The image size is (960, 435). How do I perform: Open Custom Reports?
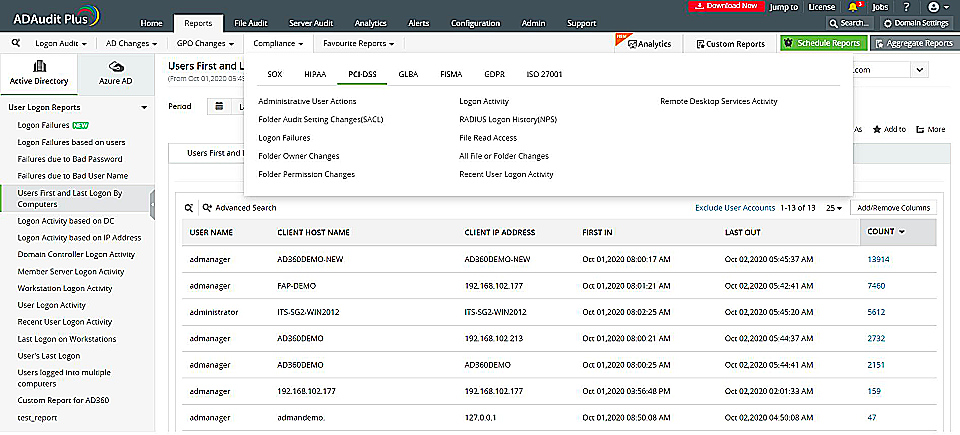(731, 44)
